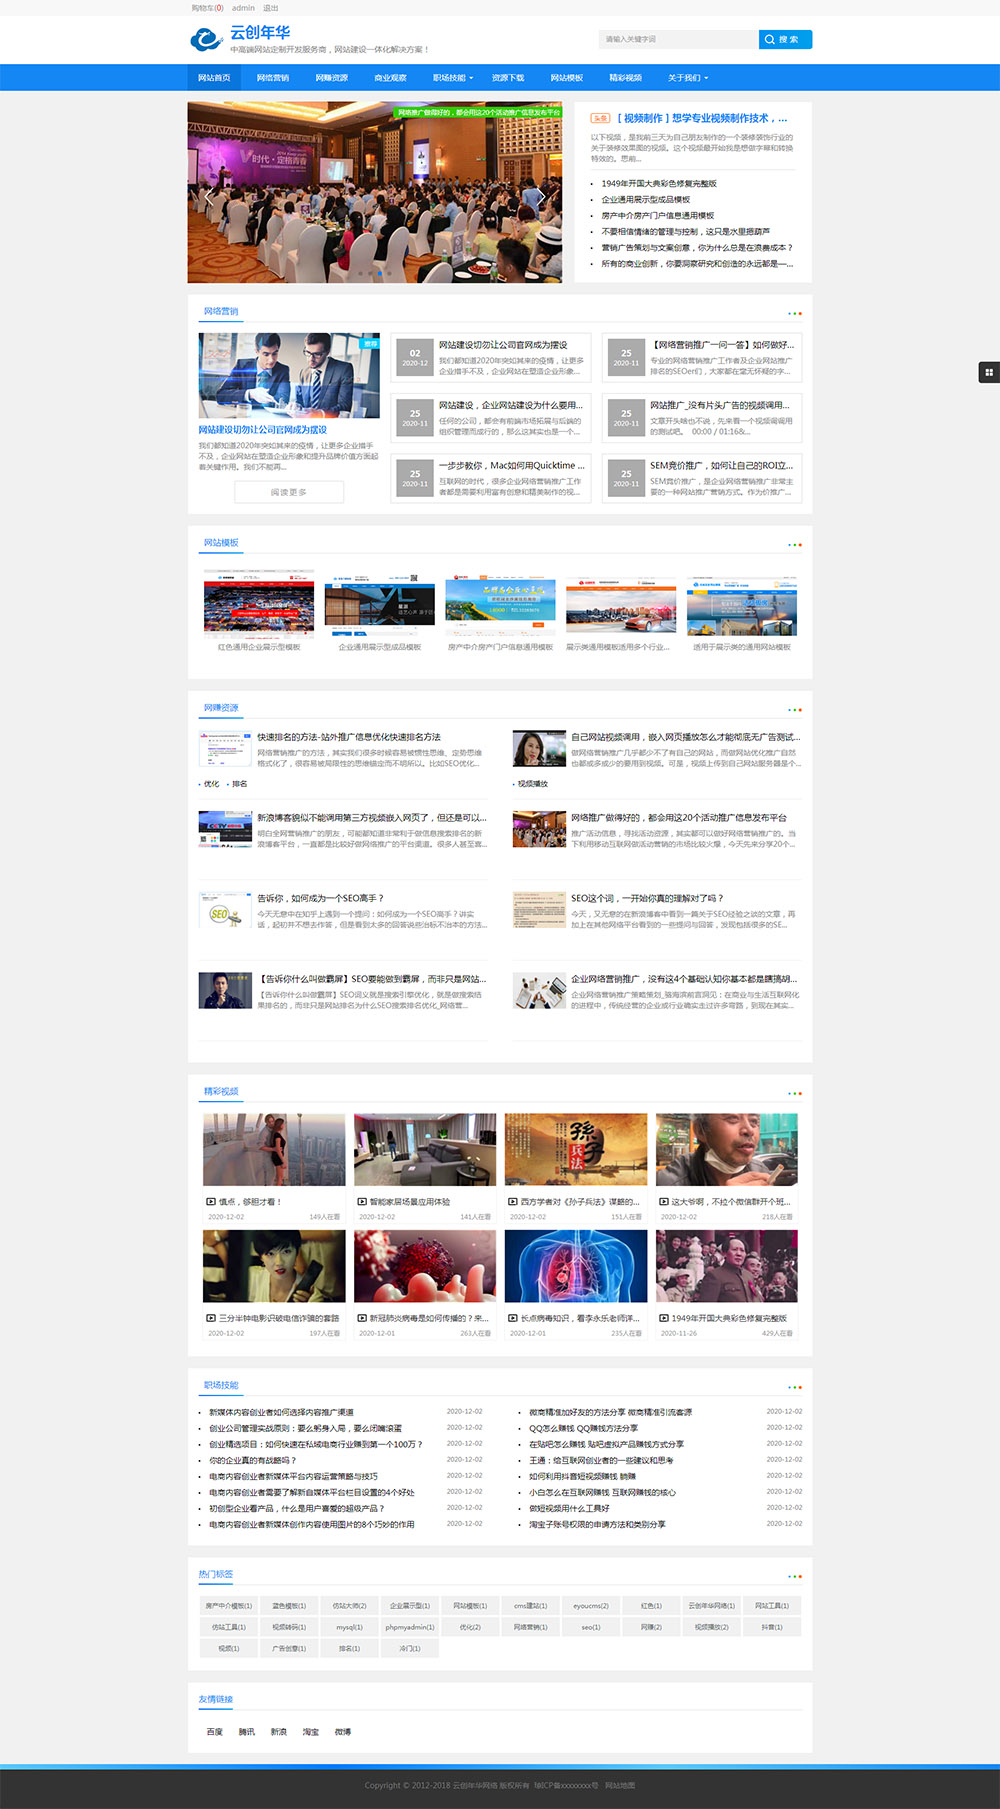Screen dimensions: 1000x1809
Task: Click the 排名 tag under the first 网赚资源 article
Action: 239,784
